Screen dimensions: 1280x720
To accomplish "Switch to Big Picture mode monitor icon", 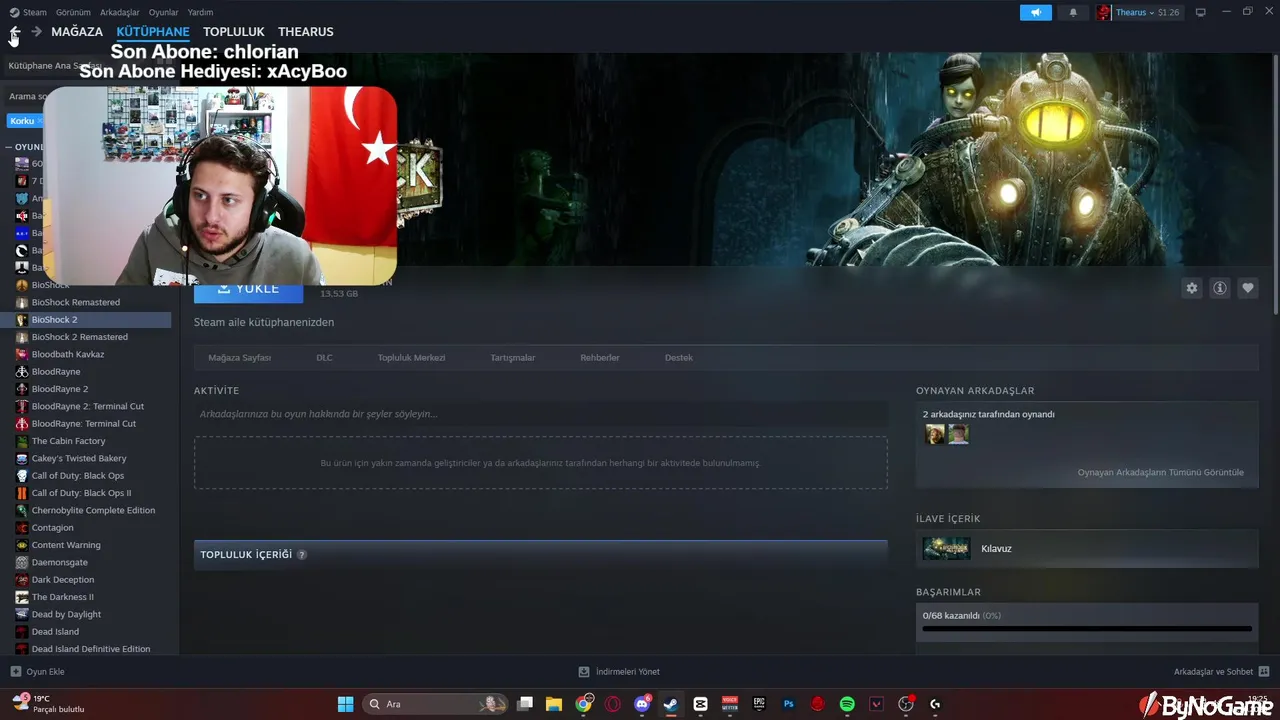I will [x=1201, y=12].
